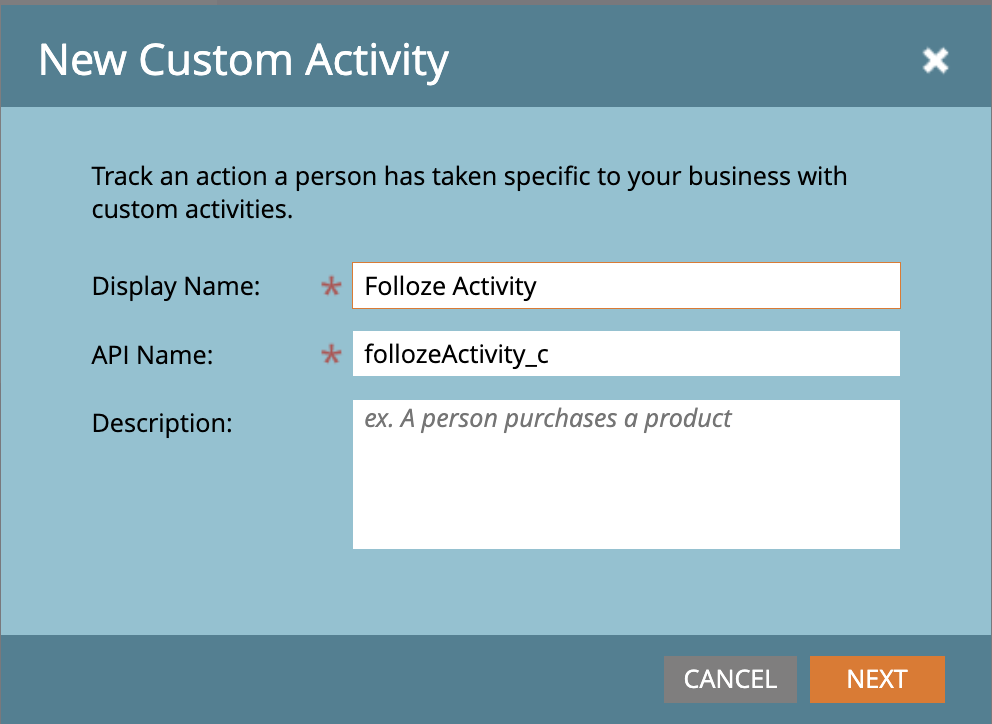Close the New Custom Activity dialog
This screenshot has width=992, height=724.
pyautogui.click(x=935, y=61)
